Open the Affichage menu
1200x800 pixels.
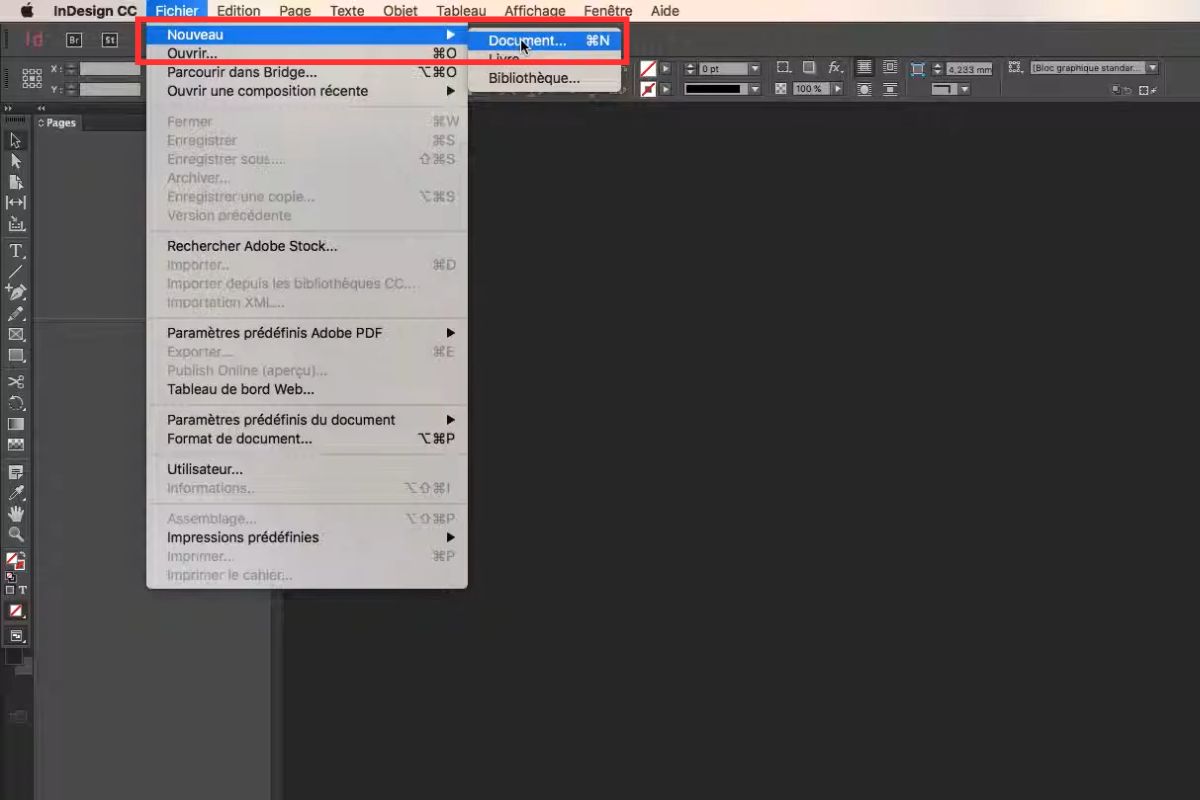point(535,11)
